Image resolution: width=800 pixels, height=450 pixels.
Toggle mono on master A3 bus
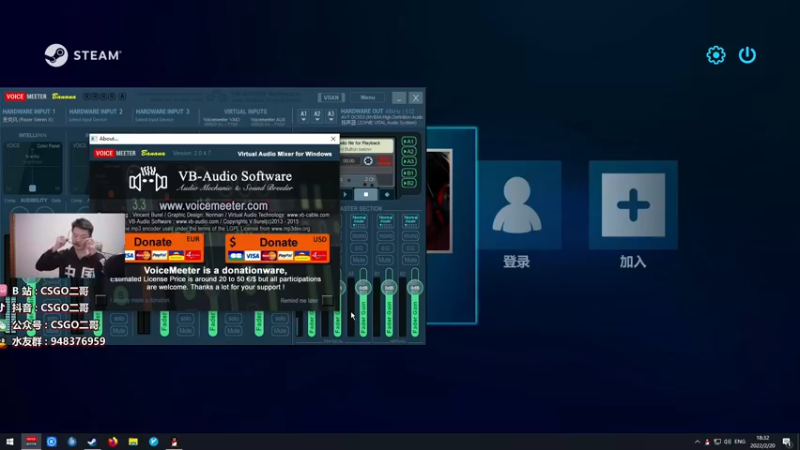[359, 236]
